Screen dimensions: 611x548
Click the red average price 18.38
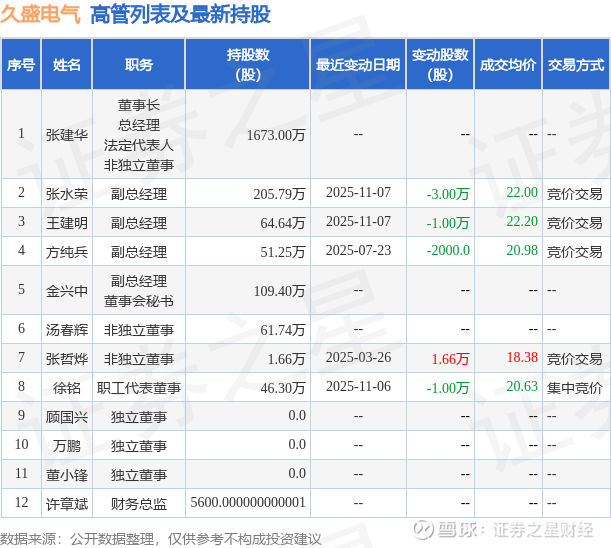(522, 357)
